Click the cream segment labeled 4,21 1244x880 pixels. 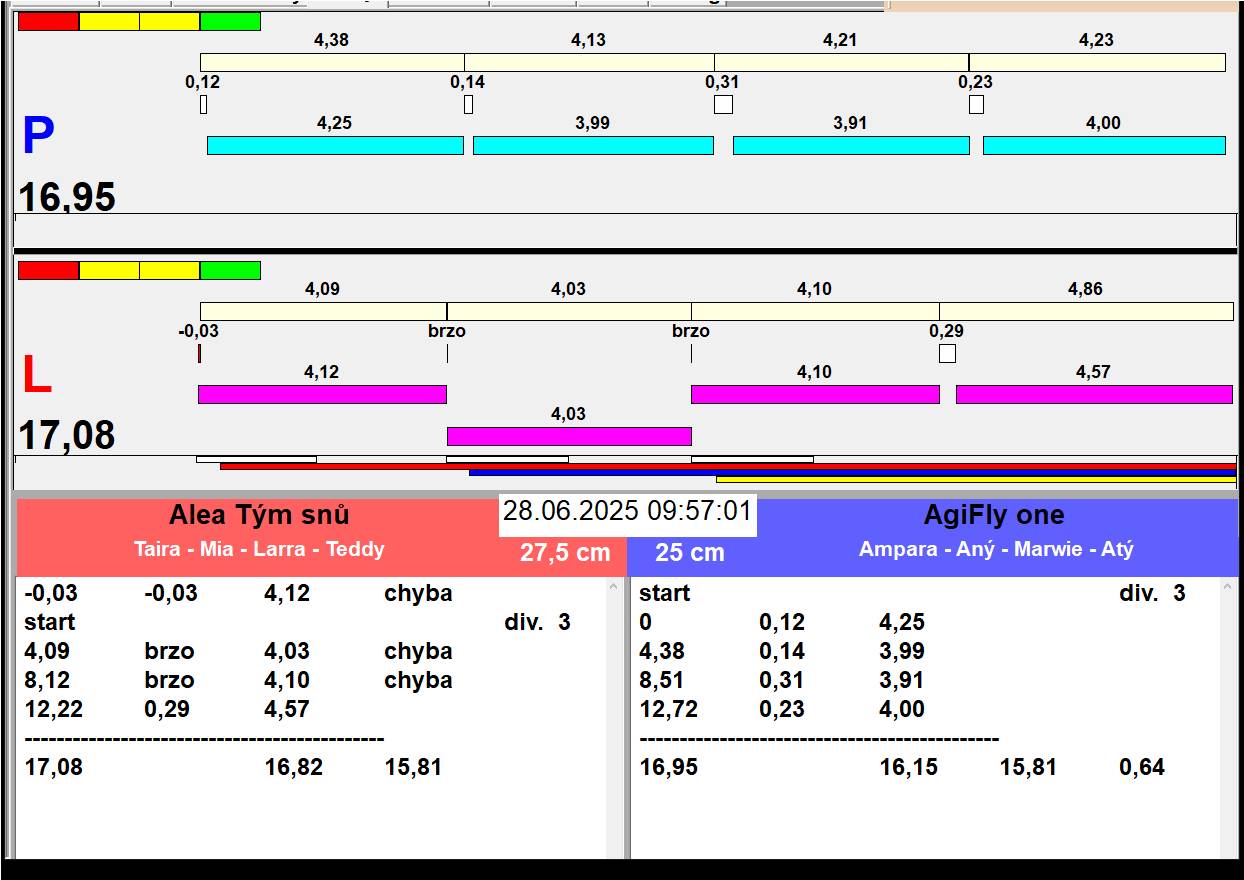tap(841, 62)
